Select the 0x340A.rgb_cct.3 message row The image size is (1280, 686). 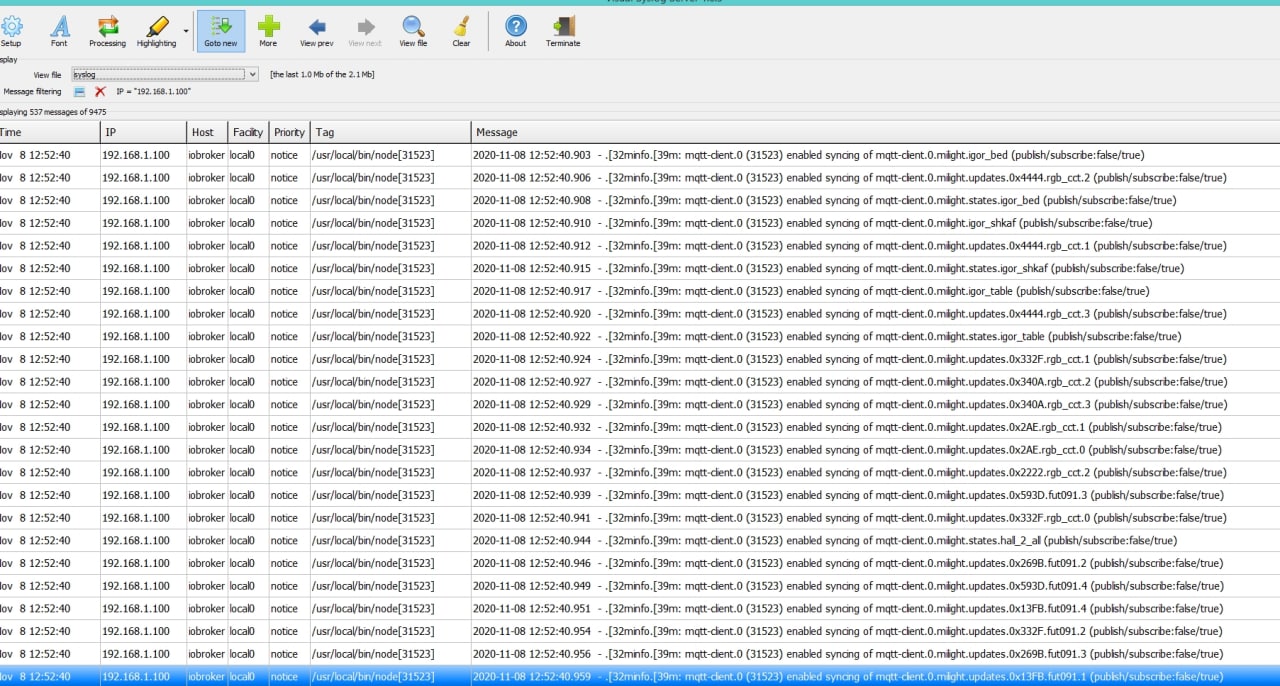(640, 404)
